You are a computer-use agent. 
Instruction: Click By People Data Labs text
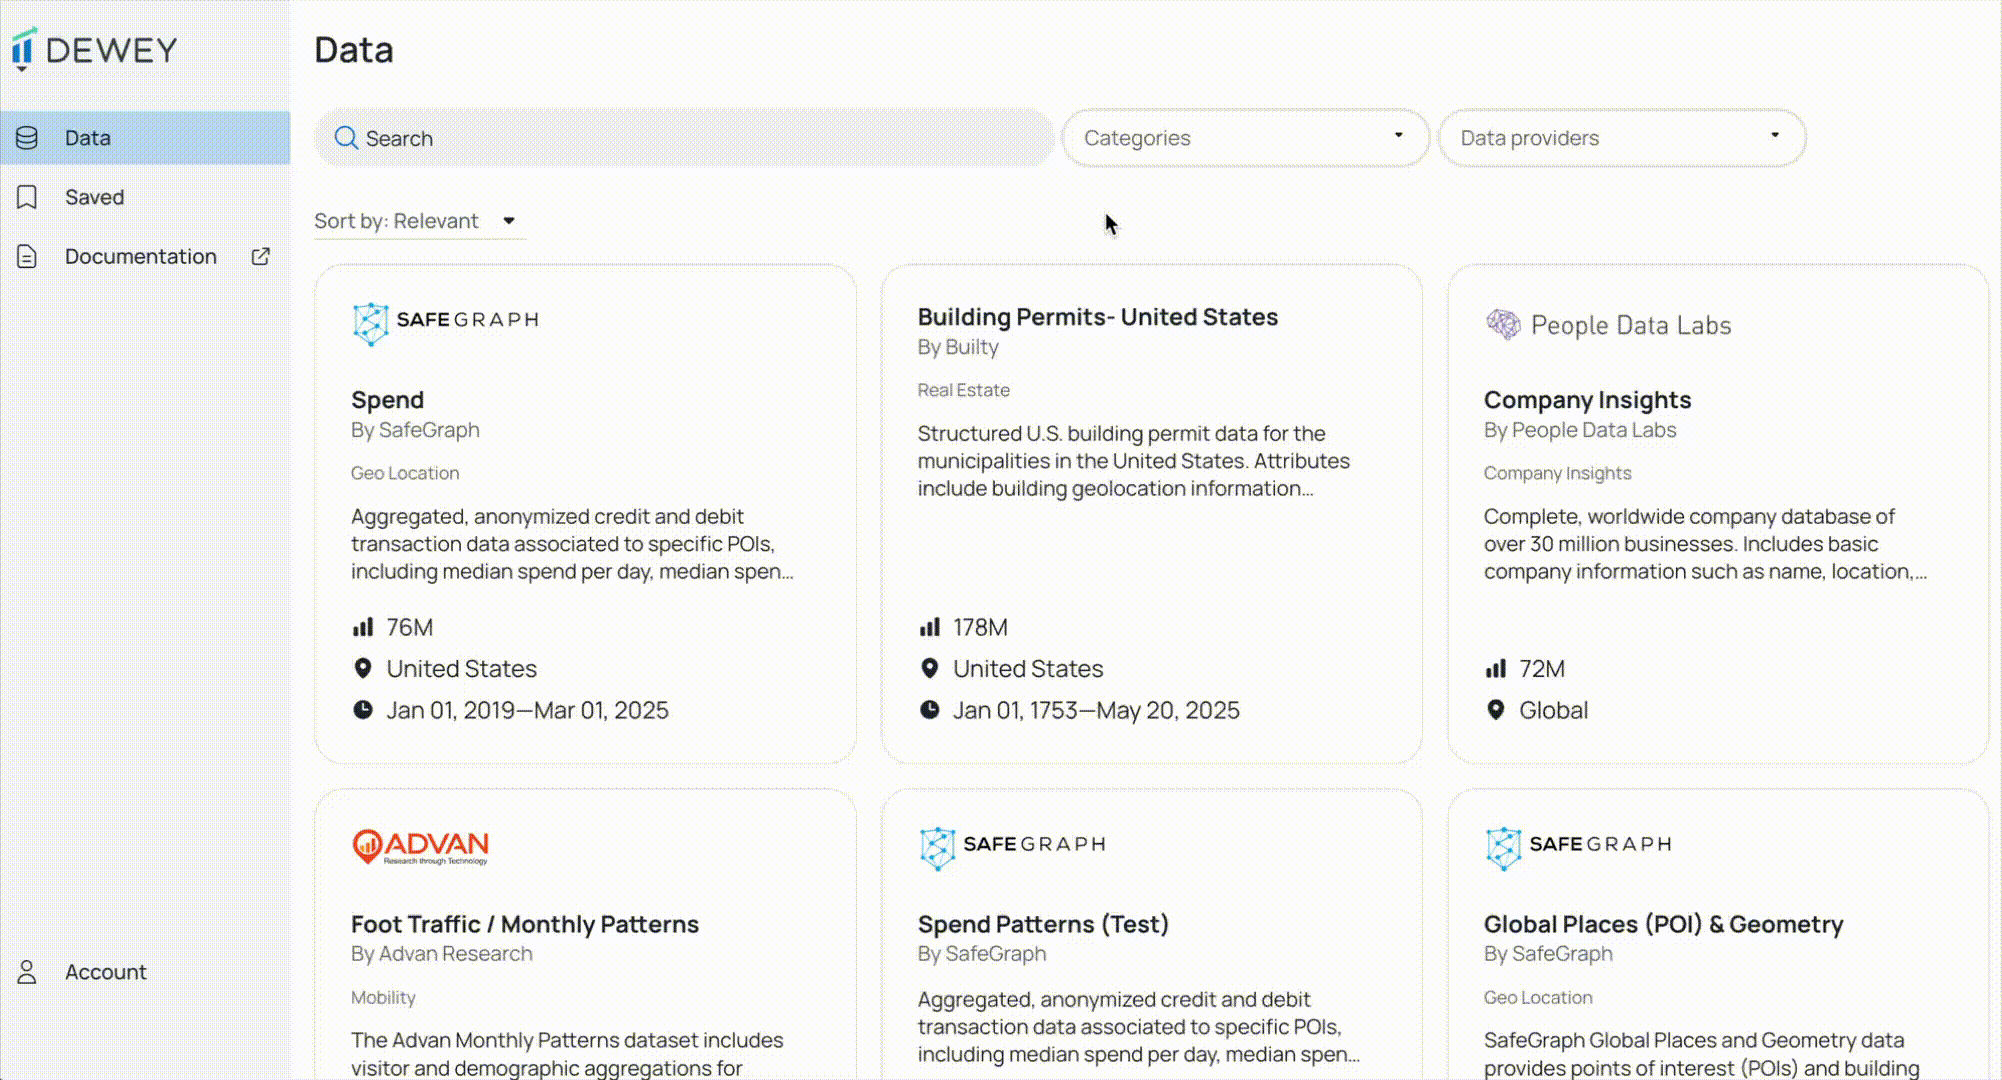1580,430
